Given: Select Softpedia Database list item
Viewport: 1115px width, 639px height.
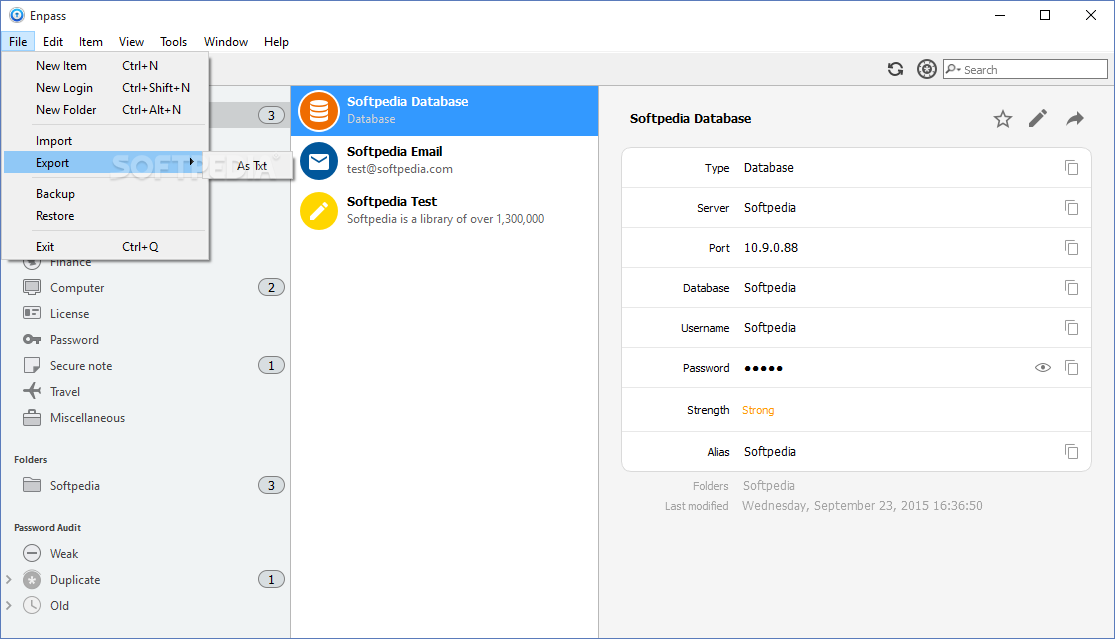Looking at the screenshot, I should 444,111.
